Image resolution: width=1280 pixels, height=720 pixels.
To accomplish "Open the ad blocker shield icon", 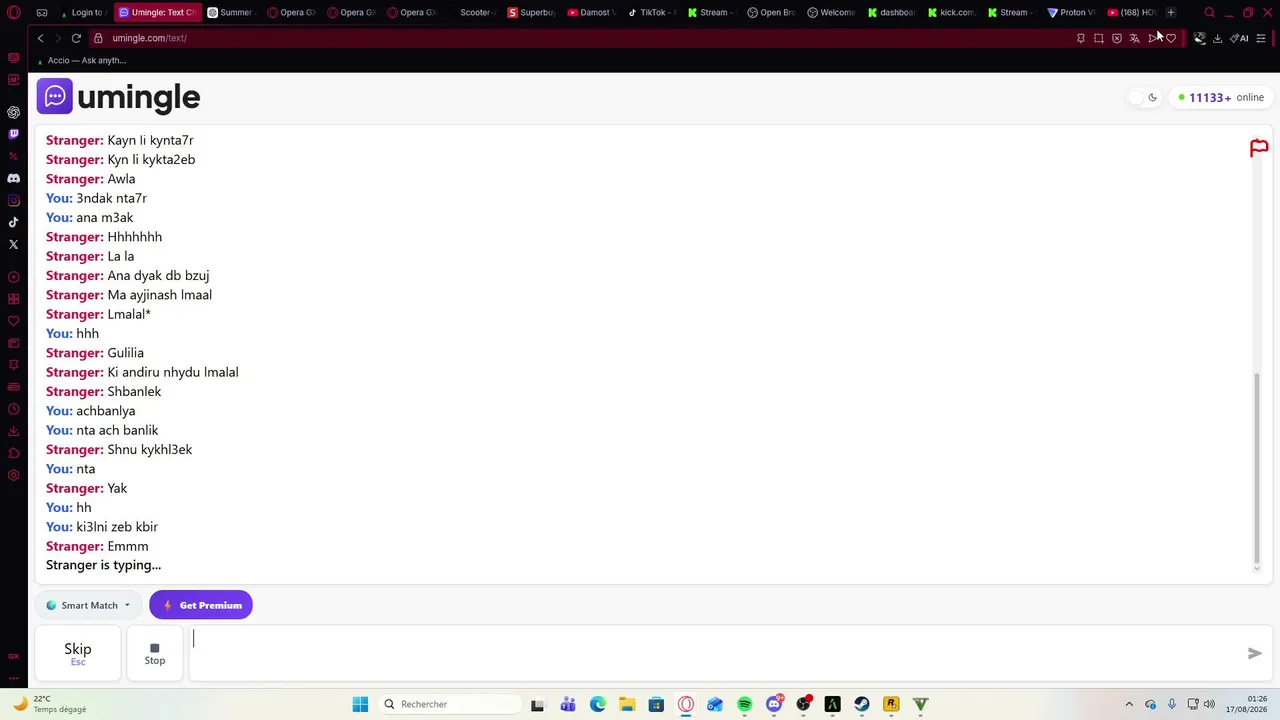I will [1117, 38].
